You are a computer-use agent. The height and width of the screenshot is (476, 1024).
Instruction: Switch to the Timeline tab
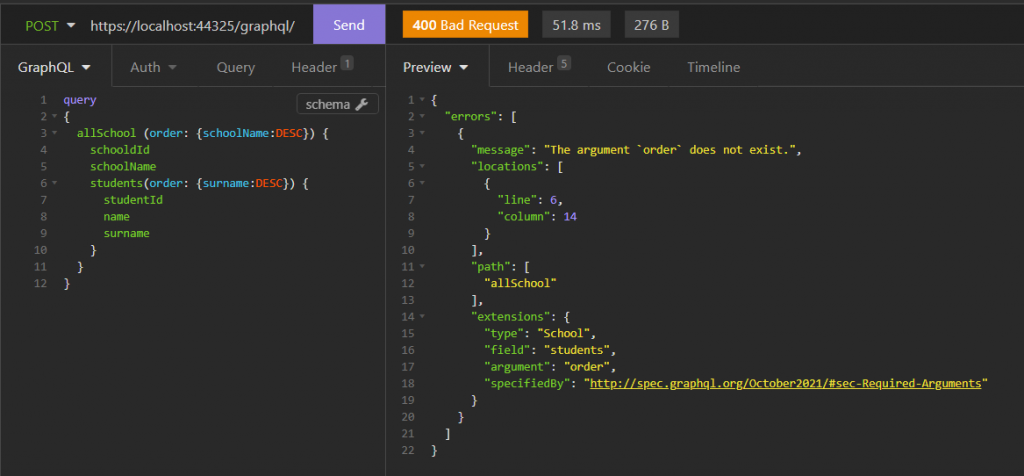[713, 68]
